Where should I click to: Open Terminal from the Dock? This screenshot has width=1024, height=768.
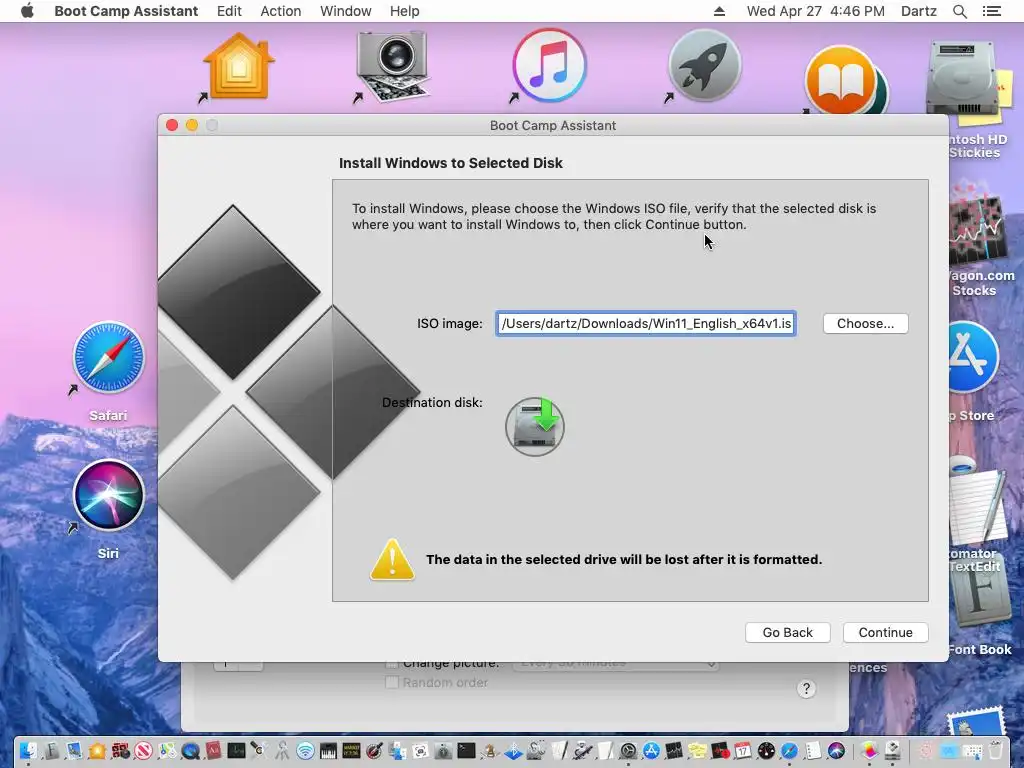(466, 750)
